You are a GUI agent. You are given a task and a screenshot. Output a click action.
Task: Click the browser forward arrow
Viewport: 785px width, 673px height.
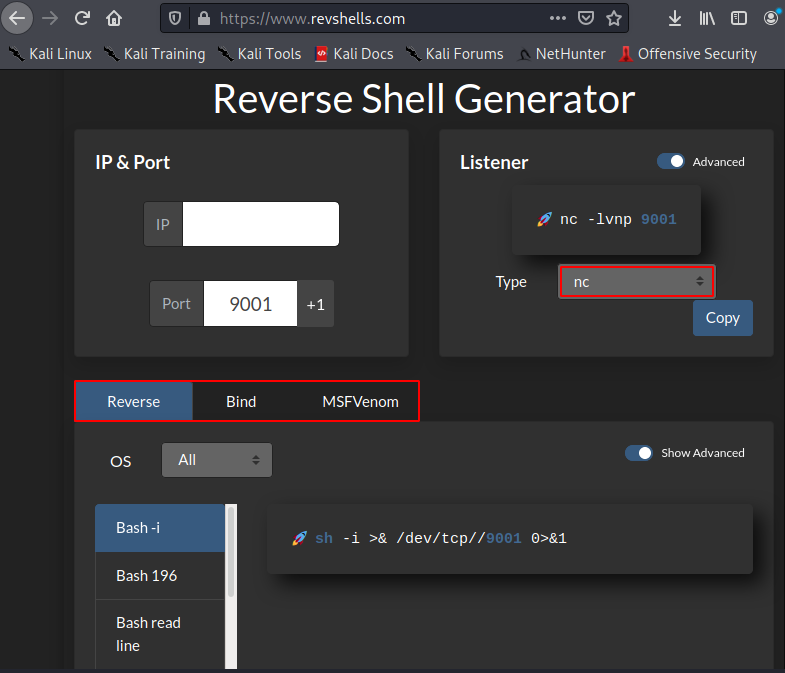point(50,19)
